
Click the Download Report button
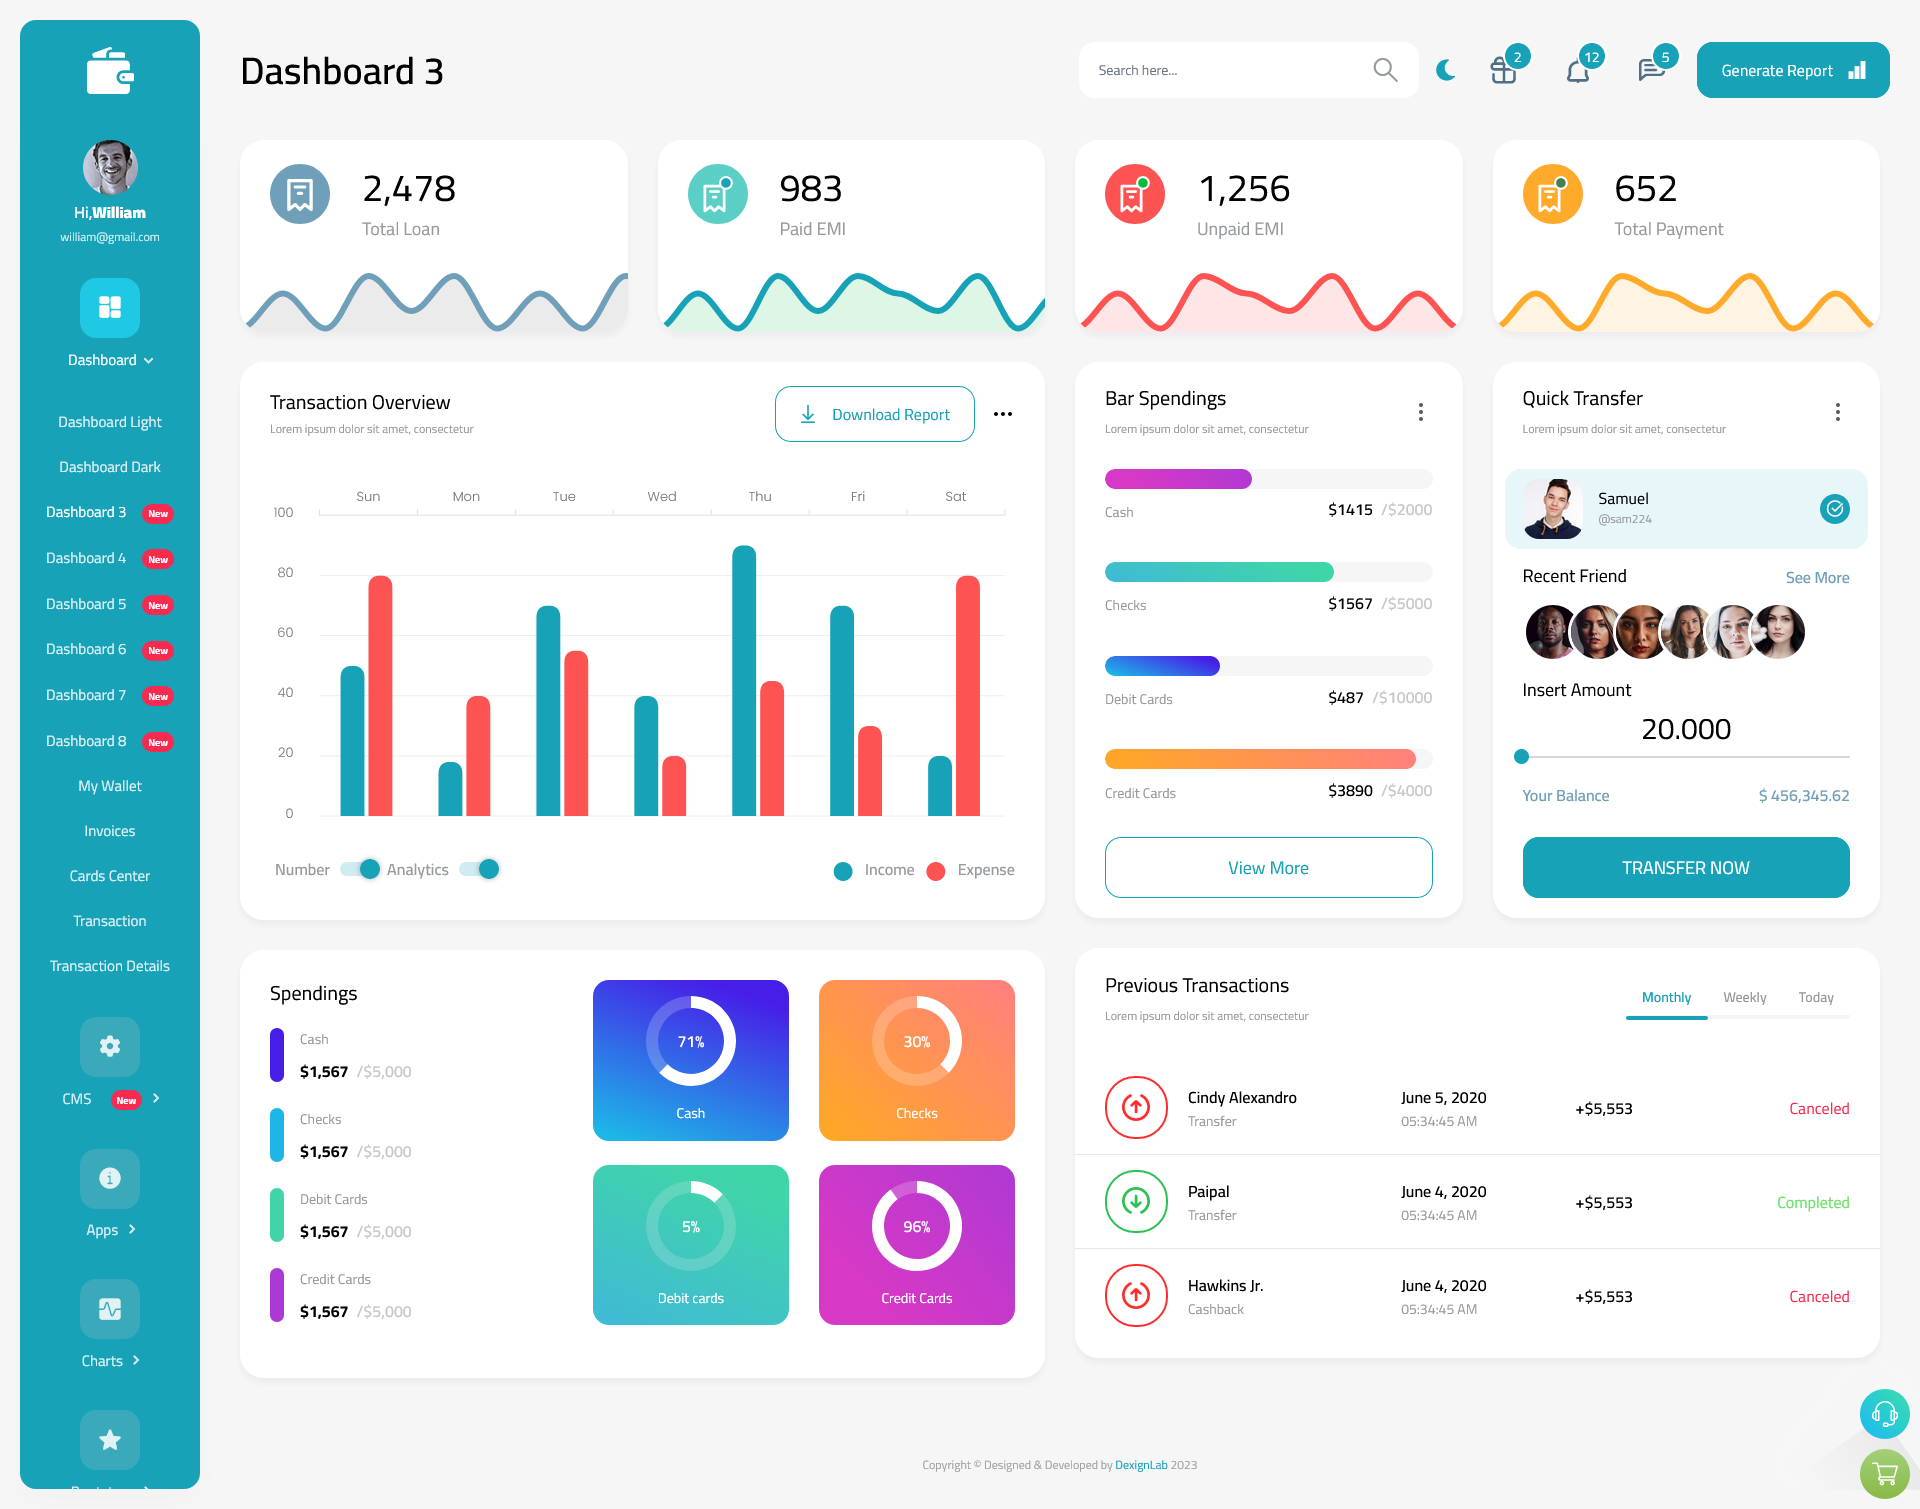point(874,413)
